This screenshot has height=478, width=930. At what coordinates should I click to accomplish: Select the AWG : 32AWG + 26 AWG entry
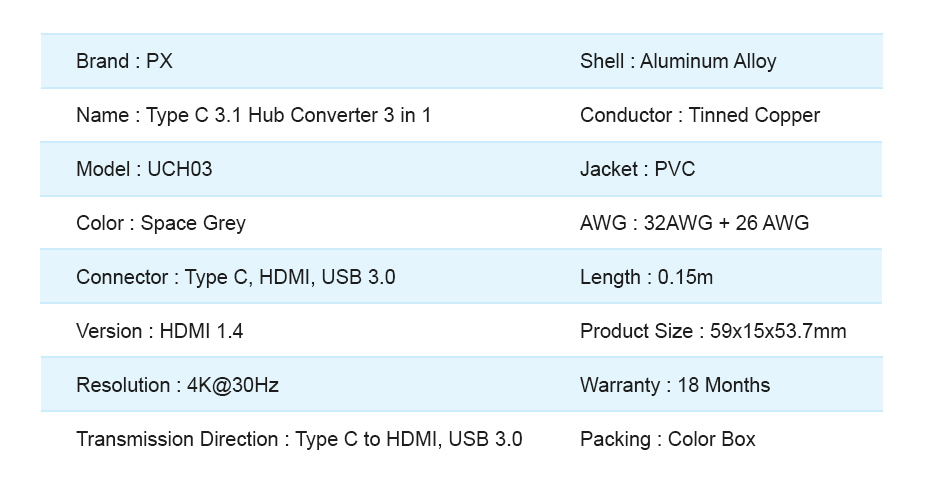(x=695, y=223)
